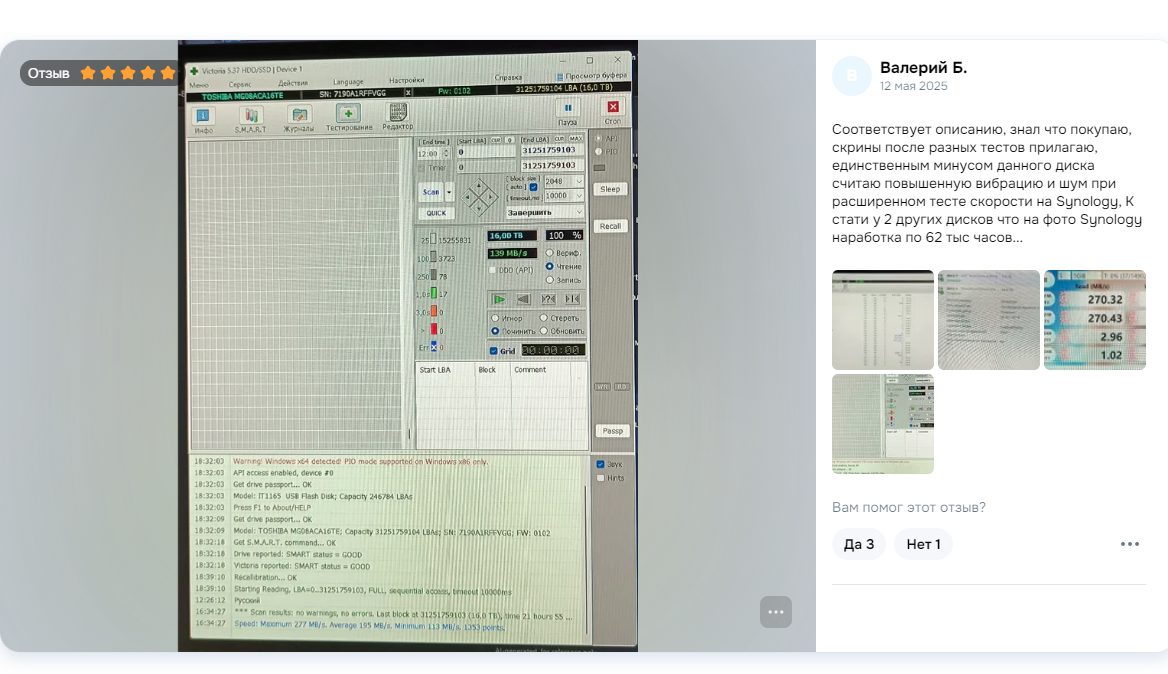This screenshot has height=674, width=1168.
Task: Click the End time spinner arrows
Action: tap(446, 153)
